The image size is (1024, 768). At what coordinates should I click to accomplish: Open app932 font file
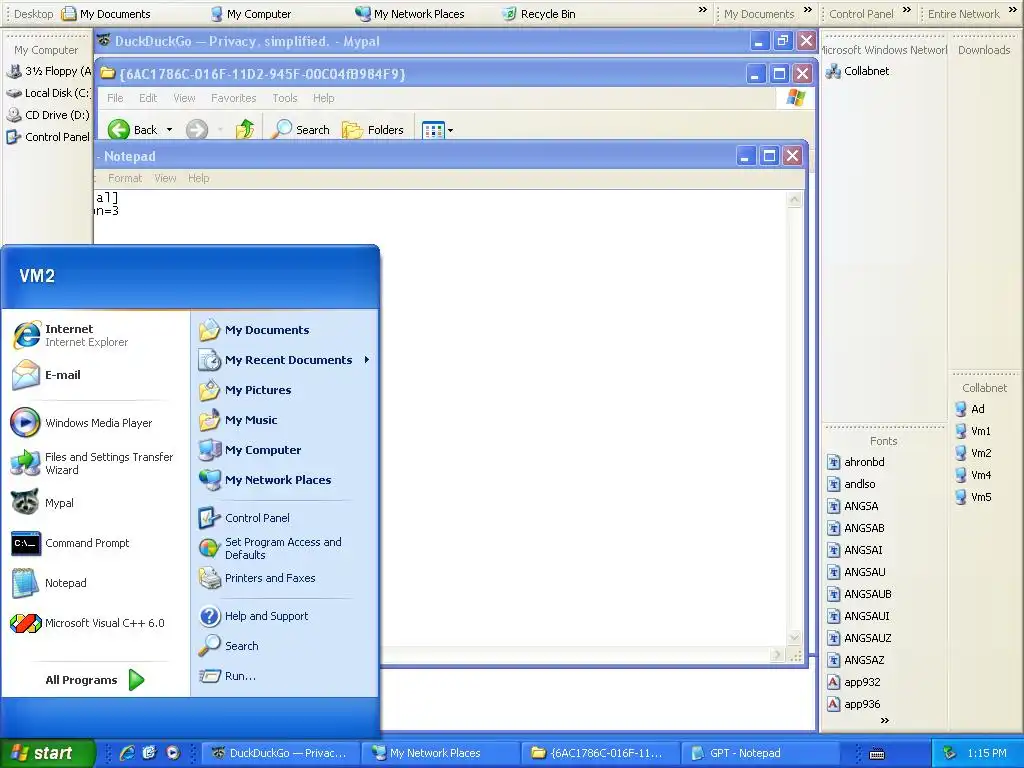[x=854, y=682]
